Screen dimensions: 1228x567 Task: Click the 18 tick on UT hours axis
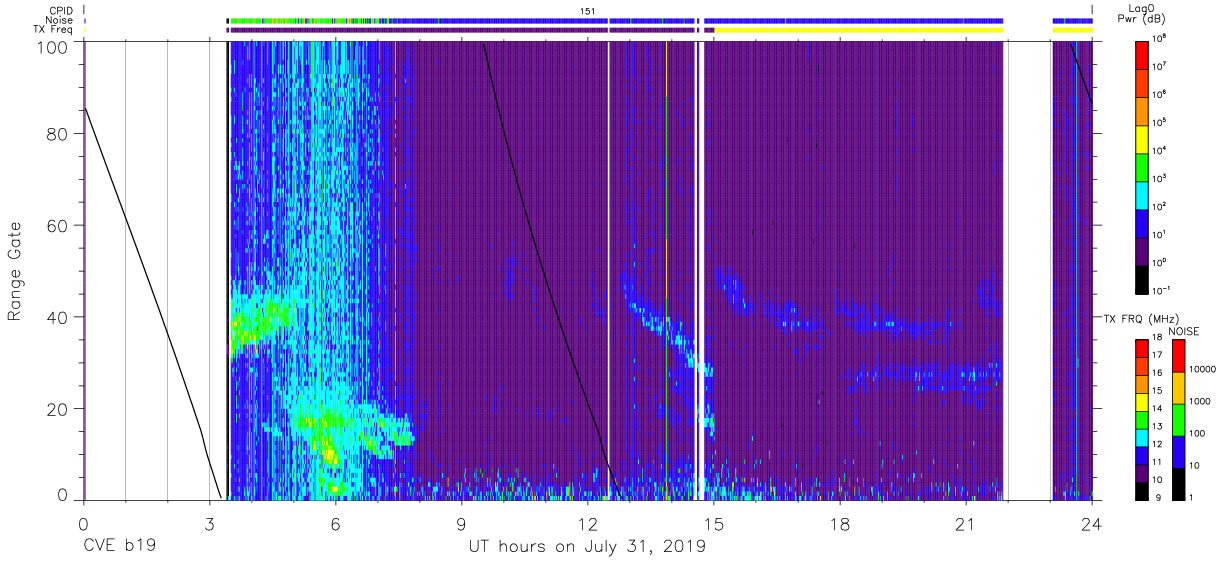click(x=839, y=523)
